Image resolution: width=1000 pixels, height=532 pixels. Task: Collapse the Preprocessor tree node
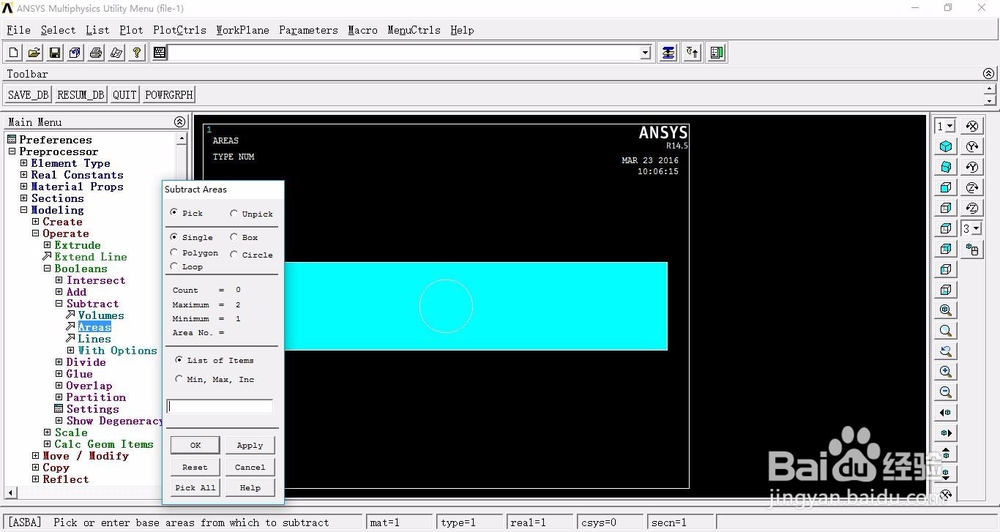12,152
